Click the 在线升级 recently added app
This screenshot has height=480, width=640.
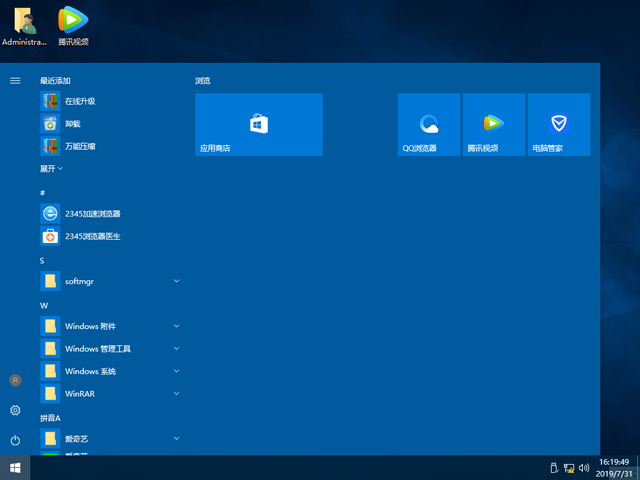point(80,101)
